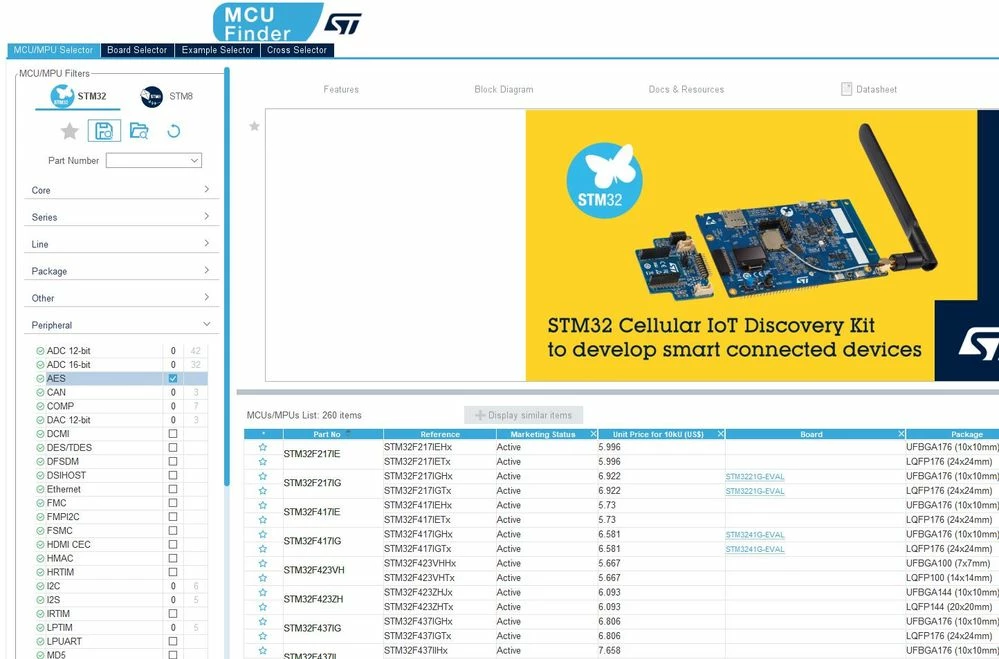Switch to the MCU/MPU Selector tab
The width and height of the screenshot is (999, 659).
click(53, 50)
